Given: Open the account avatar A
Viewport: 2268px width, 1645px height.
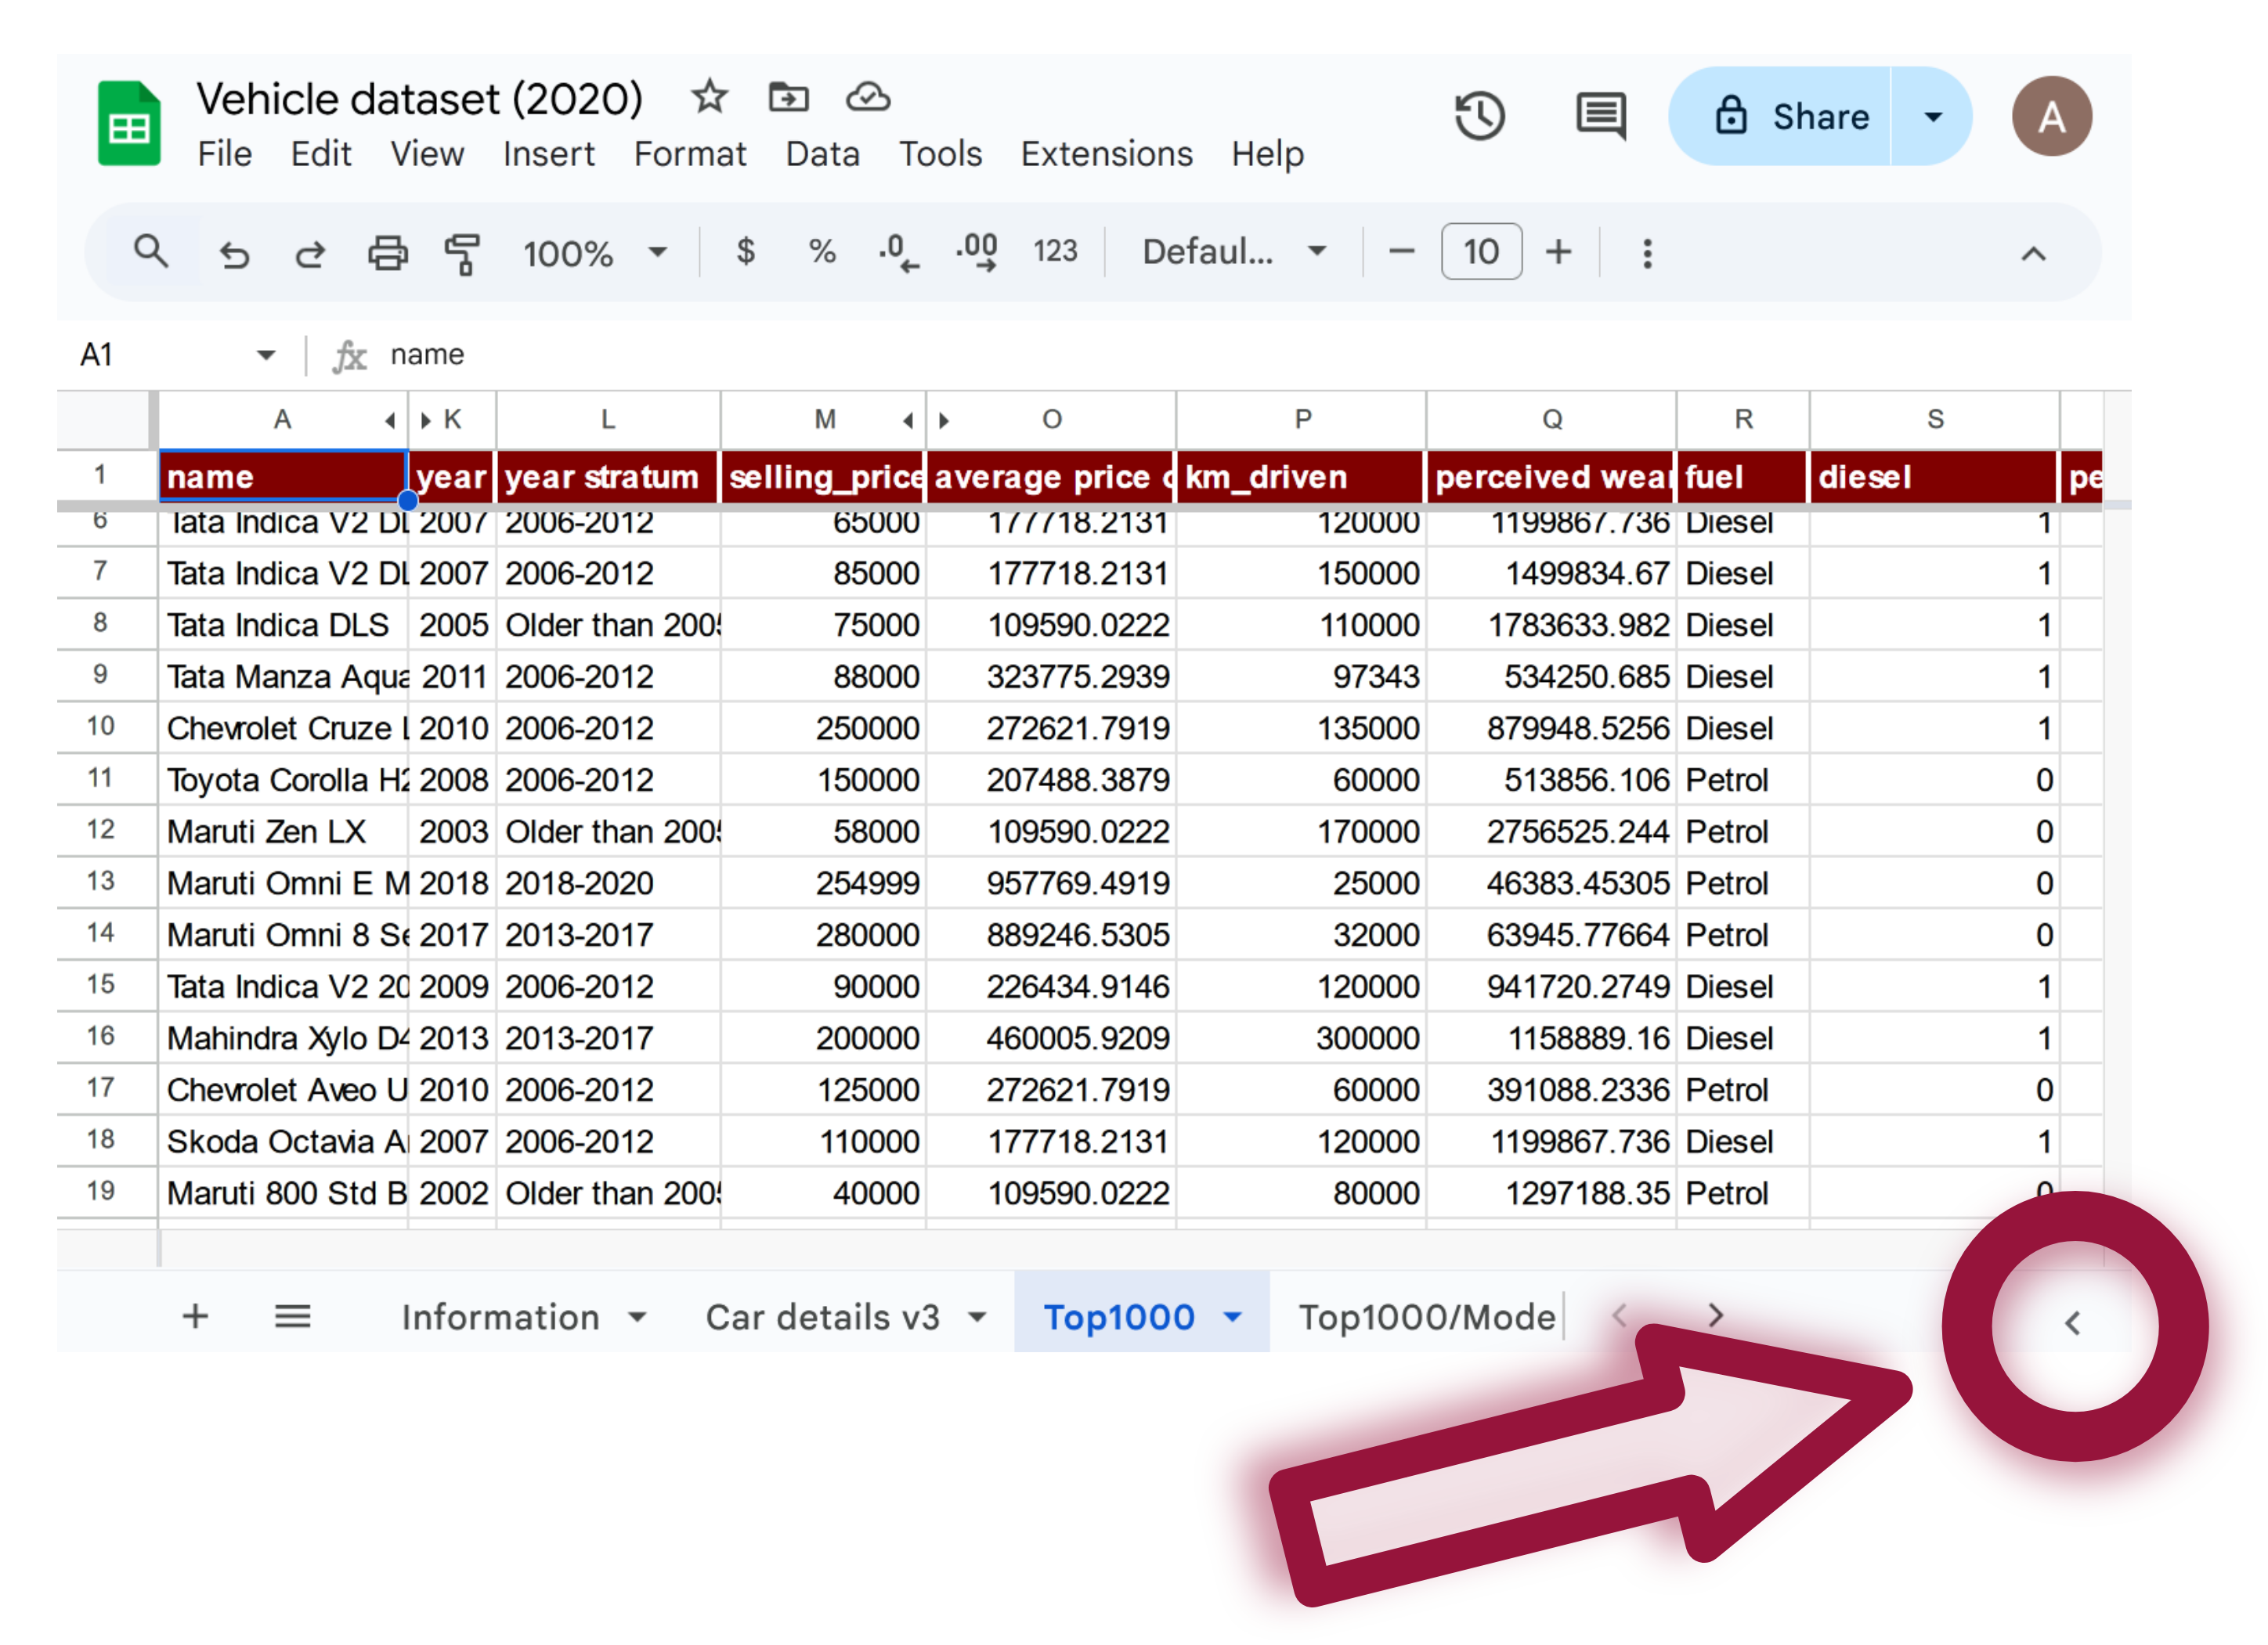Looking at the screenshot, I should click(2051, 116).
